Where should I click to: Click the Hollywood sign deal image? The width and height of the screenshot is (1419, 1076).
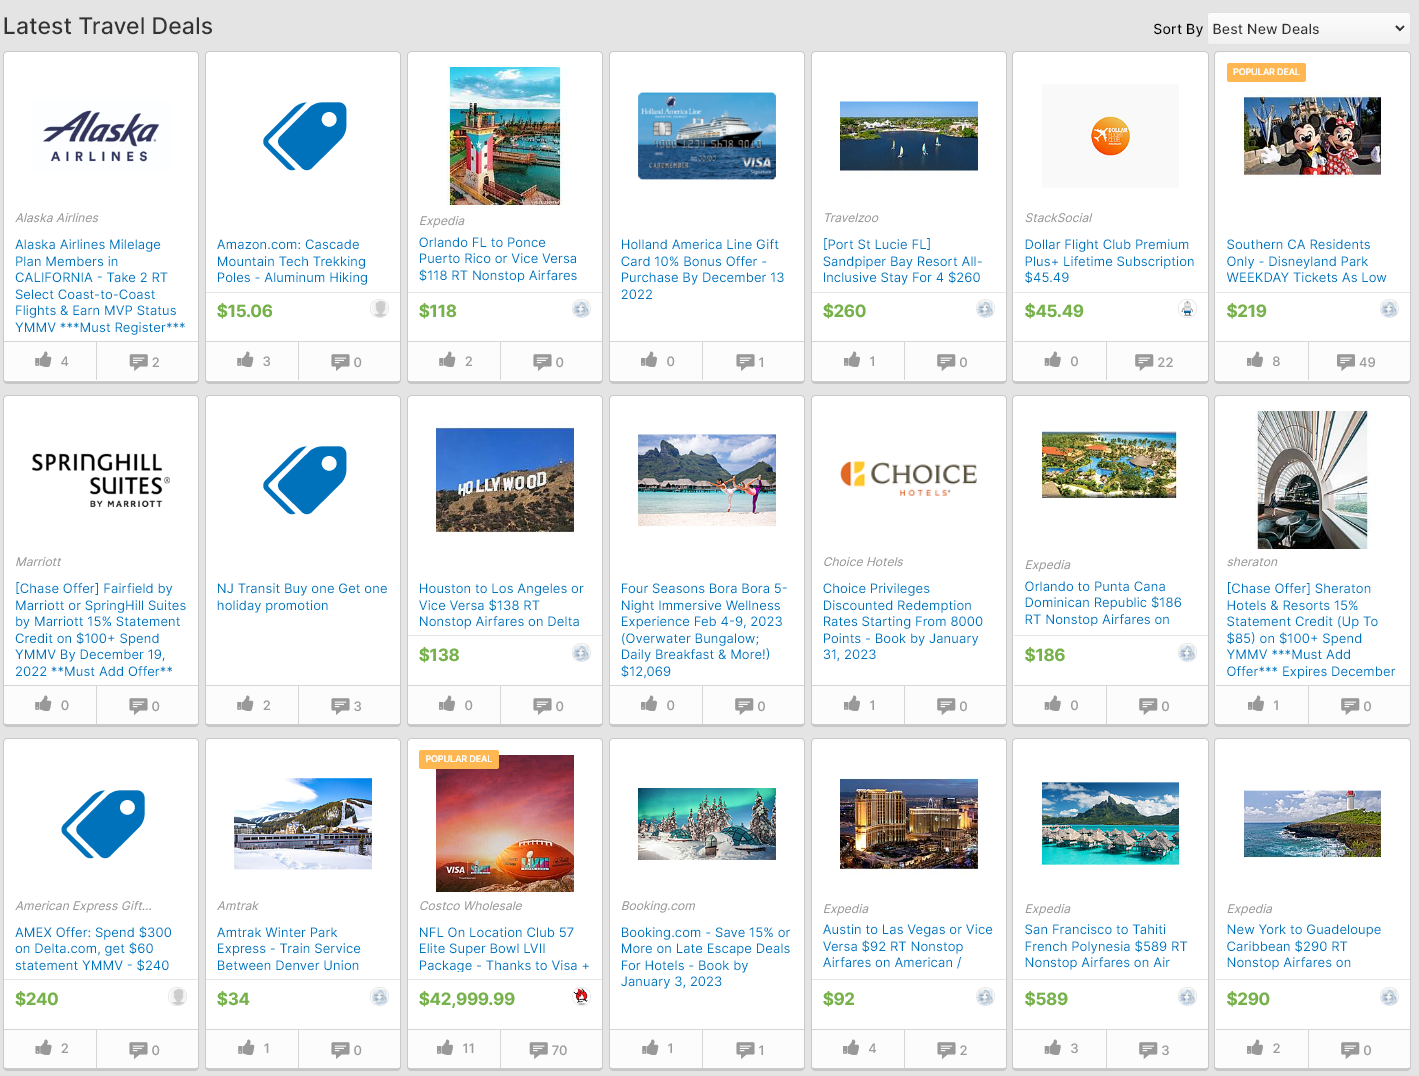[x=505, y=480]
